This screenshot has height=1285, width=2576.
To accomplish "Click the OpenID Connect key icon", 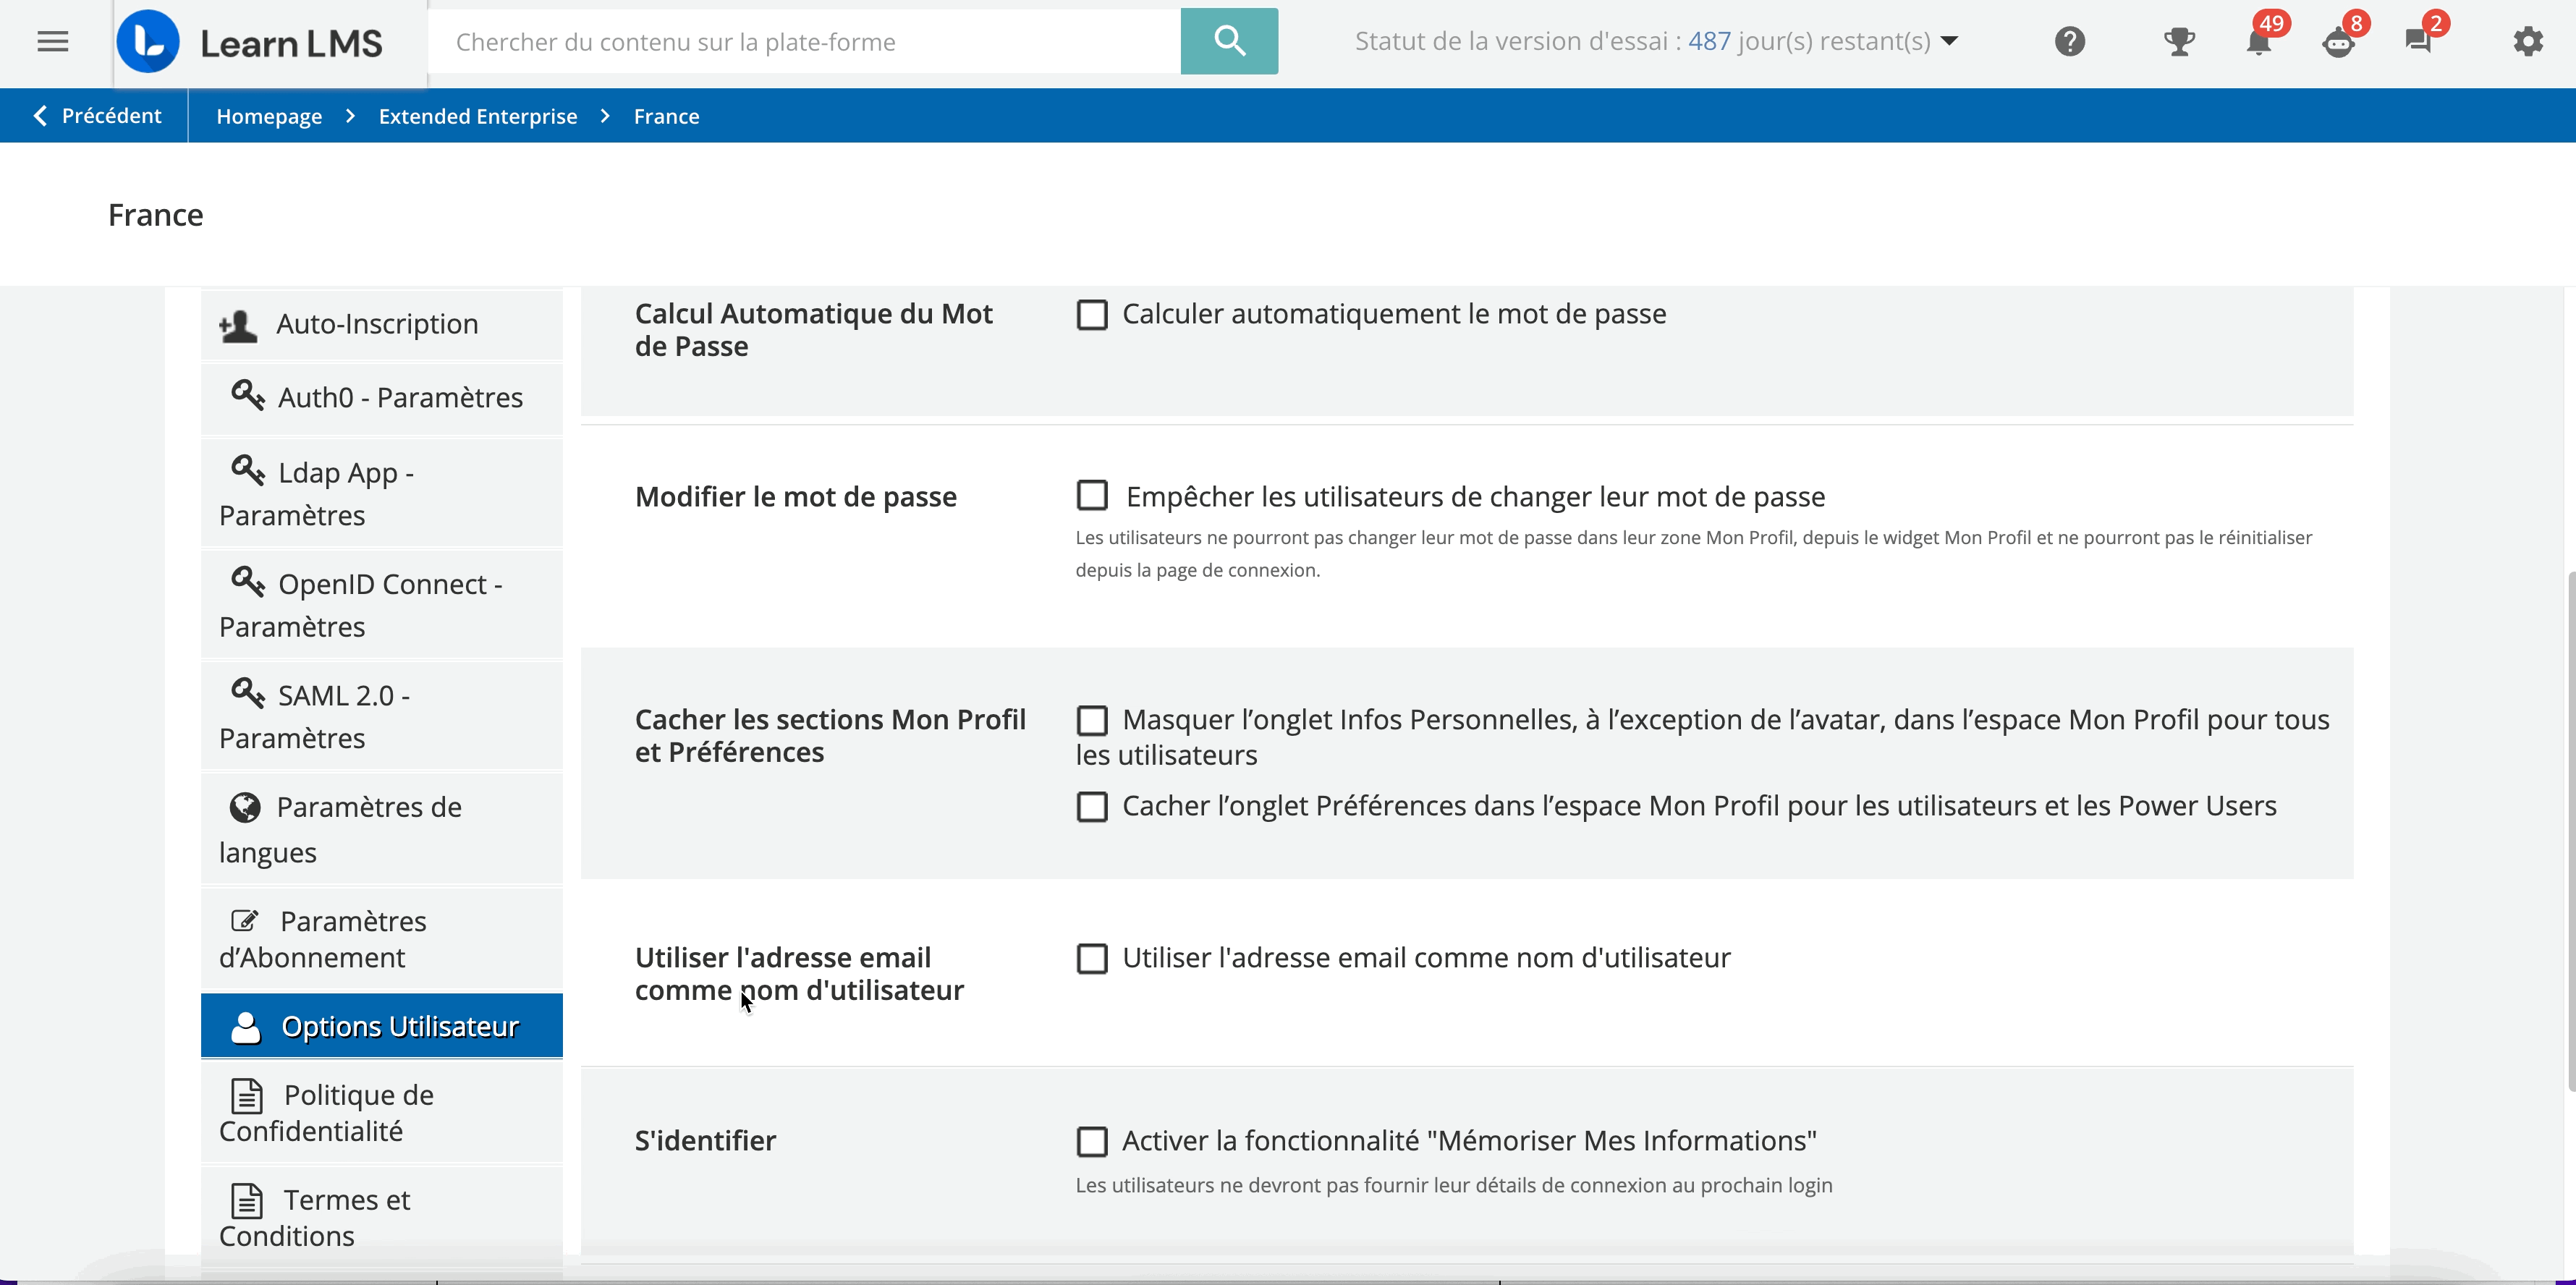I will coord(247,582).
